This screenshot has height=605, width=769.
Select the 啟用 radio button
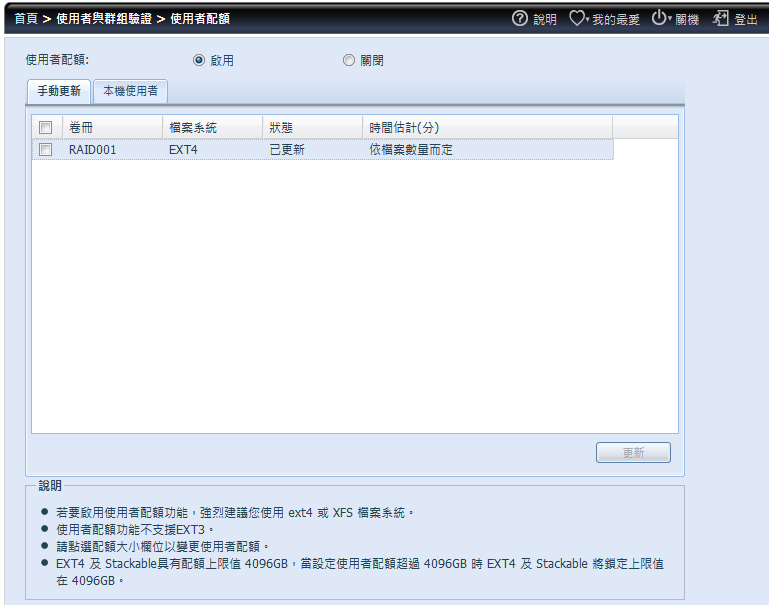pos(199,60)
